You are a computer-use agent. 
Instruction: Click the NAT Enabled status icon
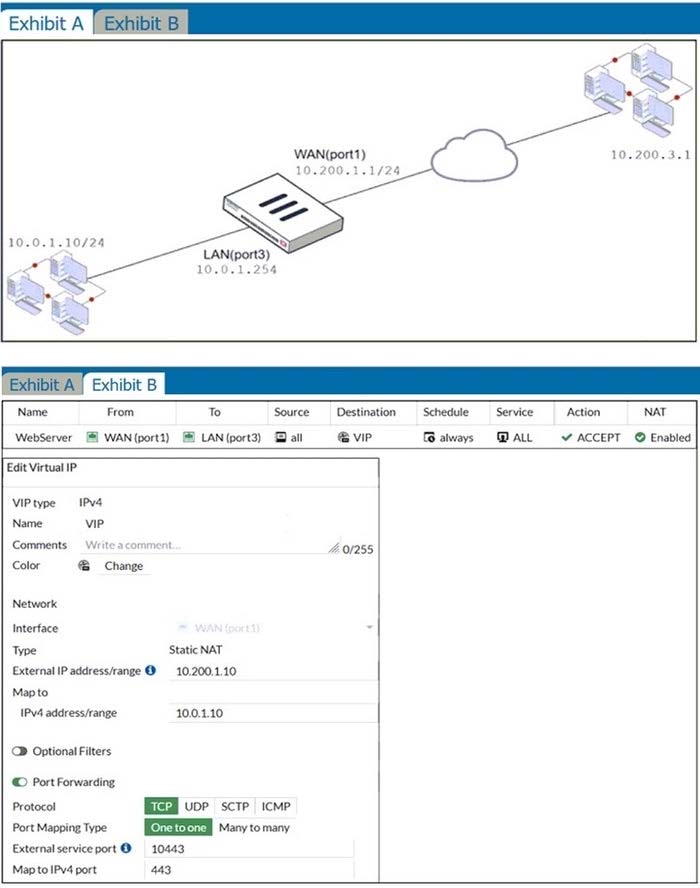click(x=640, y=437)
